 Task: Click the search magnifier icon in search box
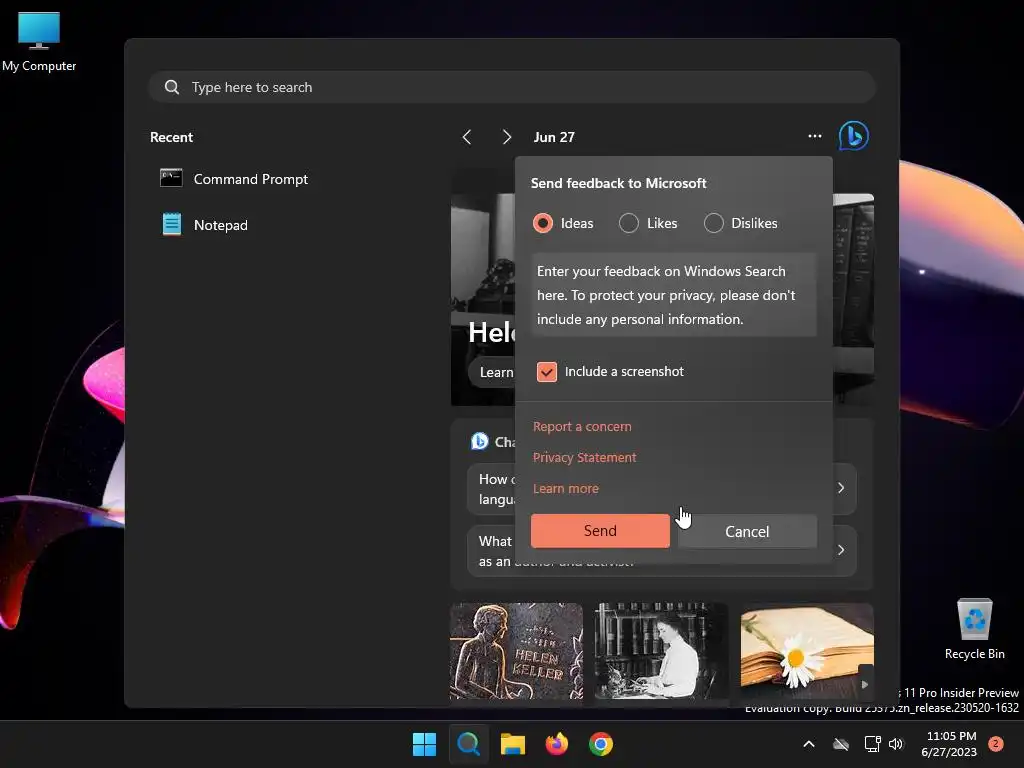172,87
